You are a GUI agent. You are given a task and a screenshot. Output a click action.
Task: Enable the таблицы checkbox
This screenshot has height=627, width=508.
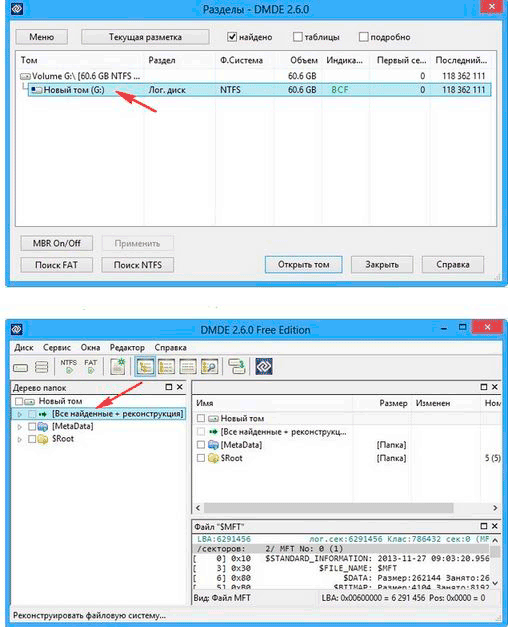pos(298,37)
